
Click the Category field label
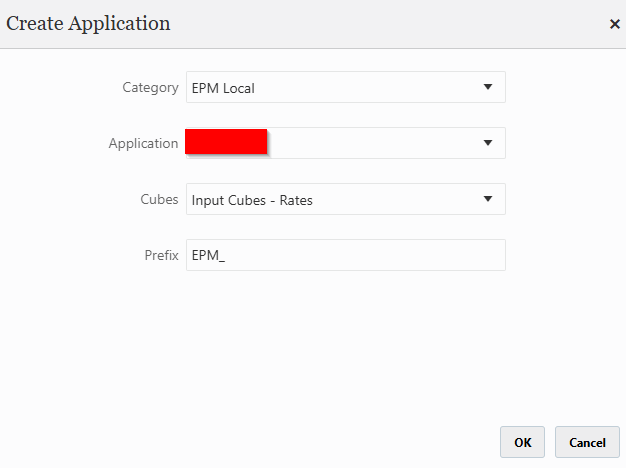150,87
